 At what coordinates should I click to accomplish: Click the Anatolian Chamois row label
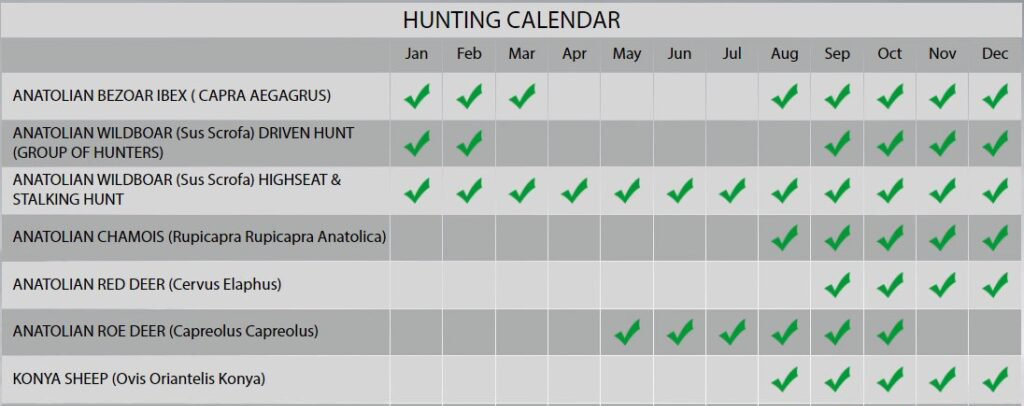(x=199, y=237)
